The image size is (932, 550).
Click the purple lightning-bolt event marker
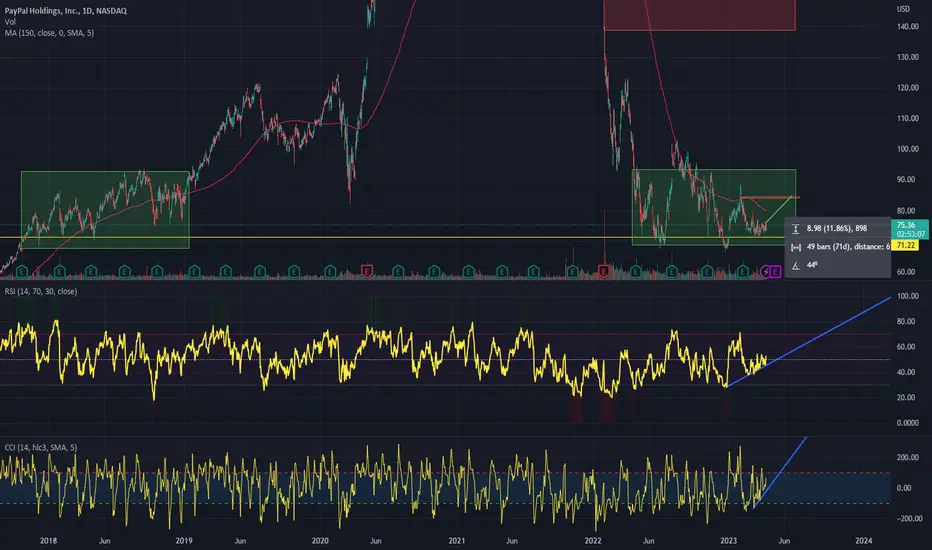(766, 272)
